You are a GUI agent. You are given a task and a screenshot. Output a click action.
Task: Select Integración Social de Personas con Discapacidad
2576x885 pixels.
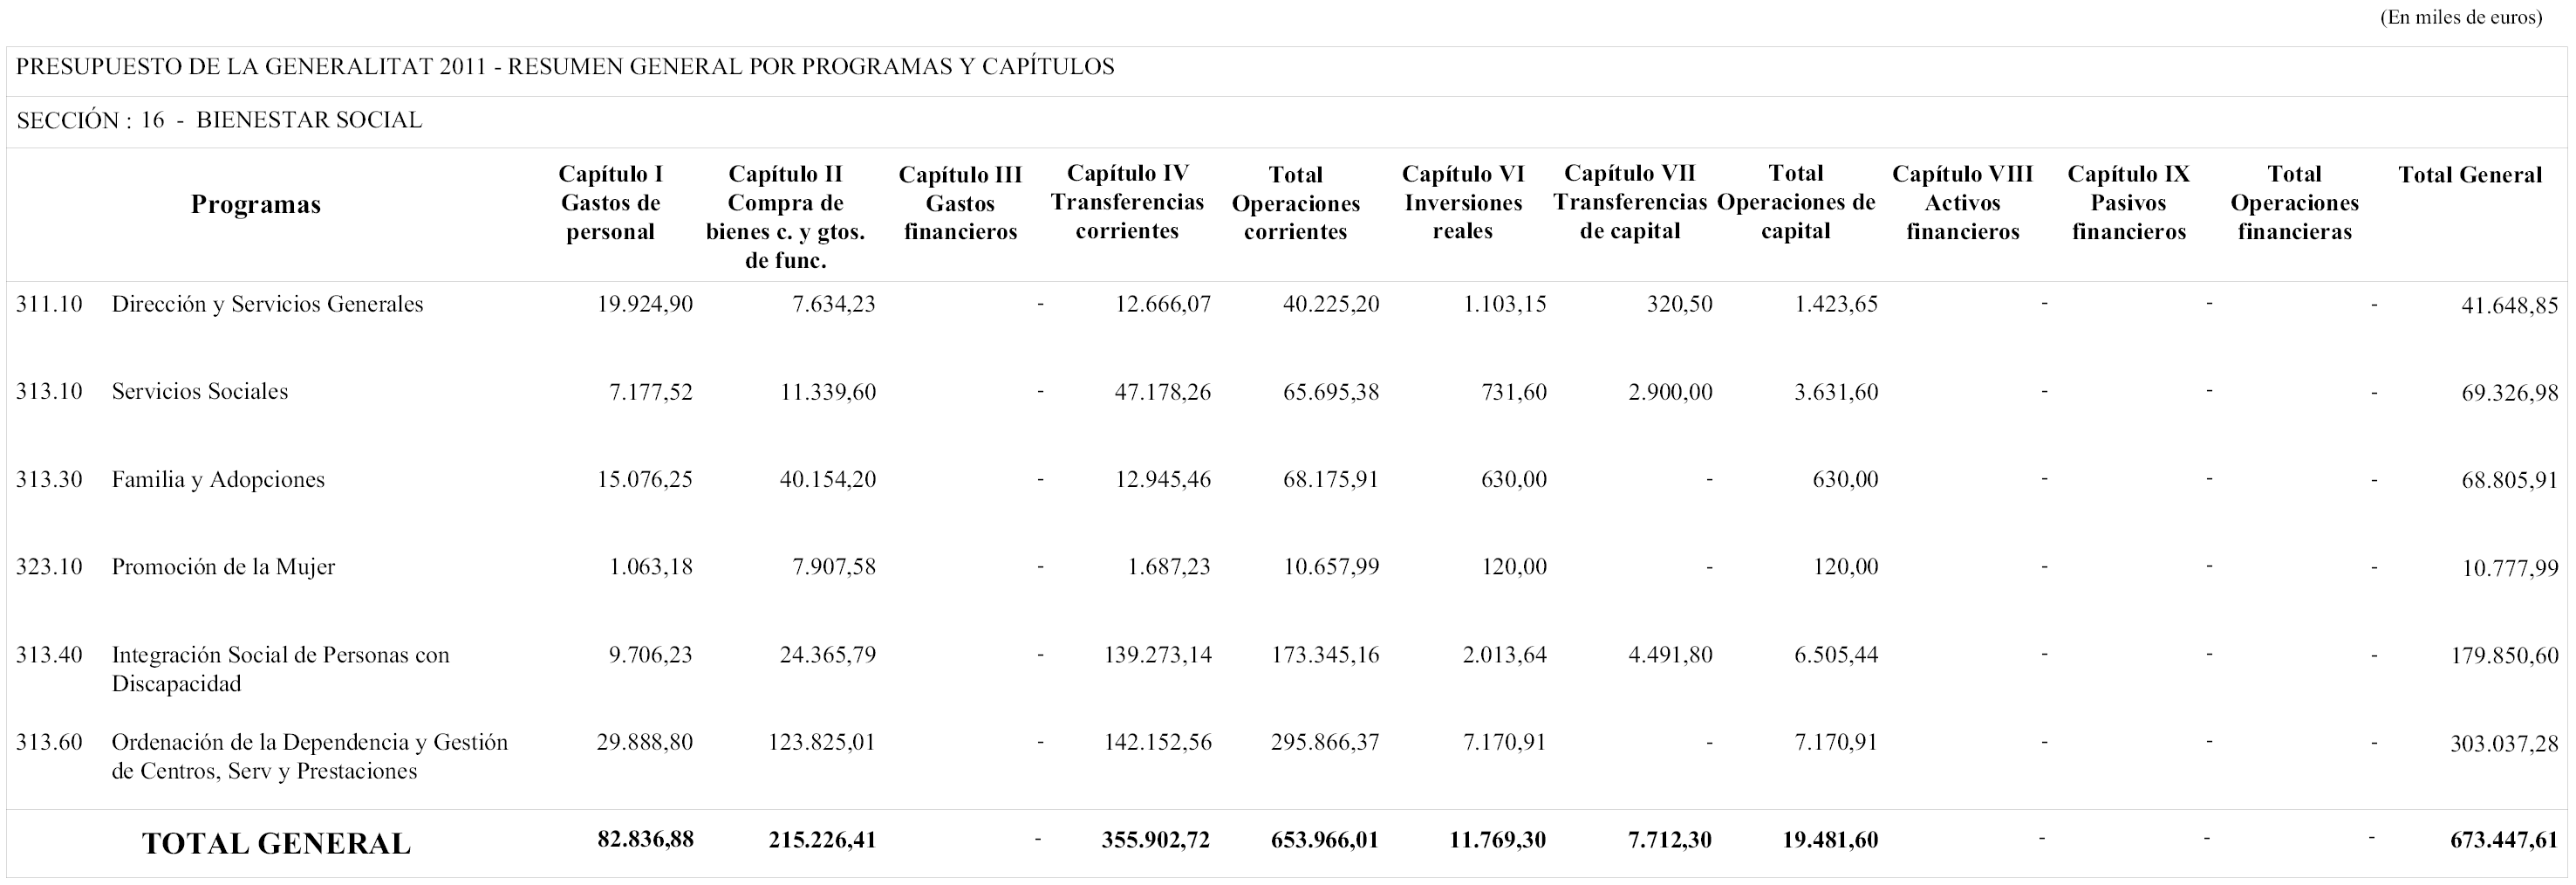pos(280,669)
